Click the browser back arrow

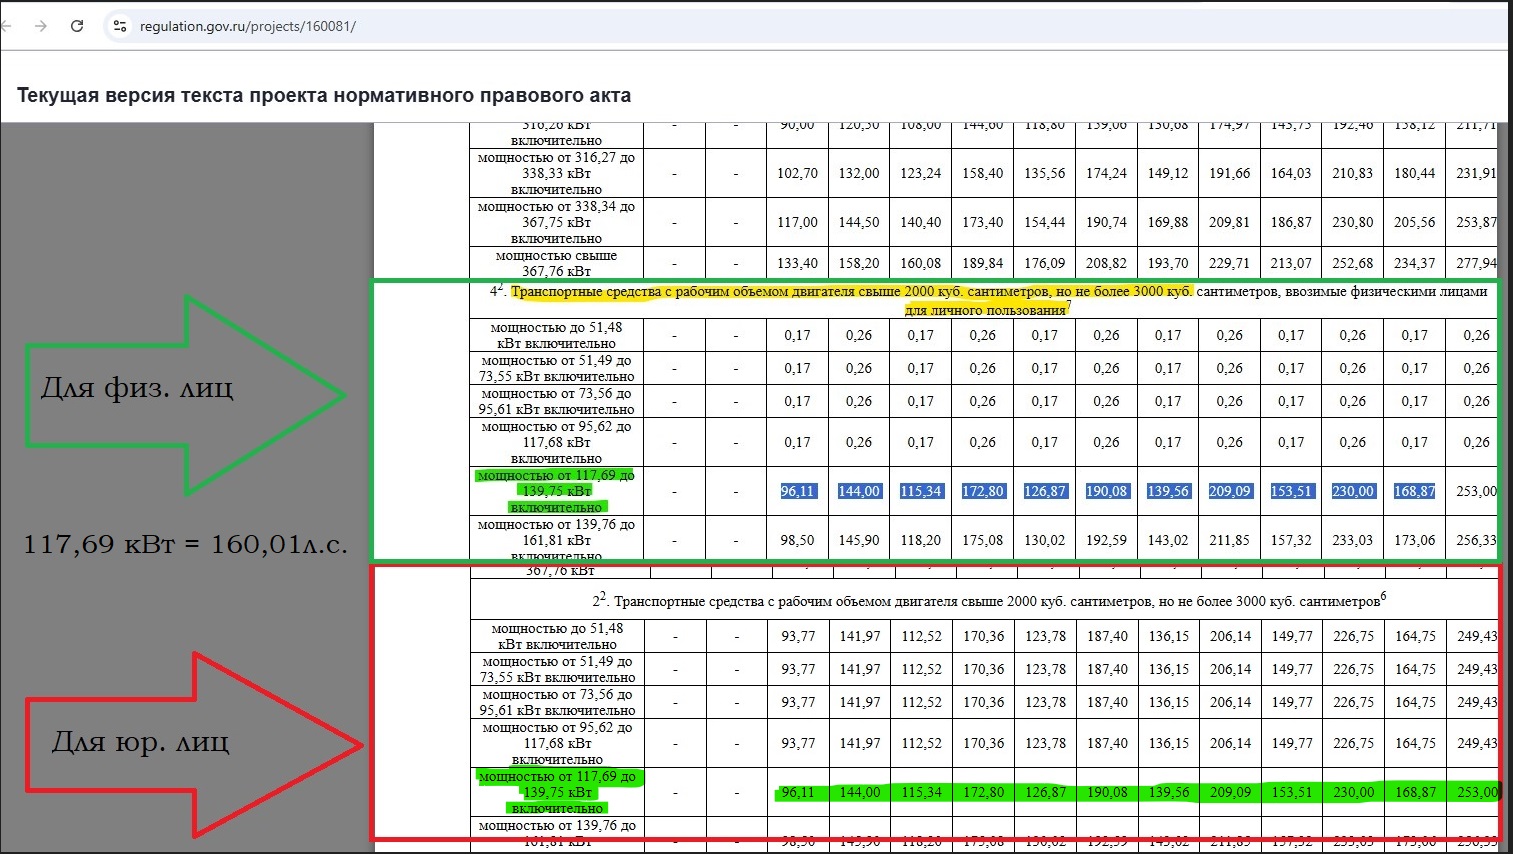tap(8, 26)
